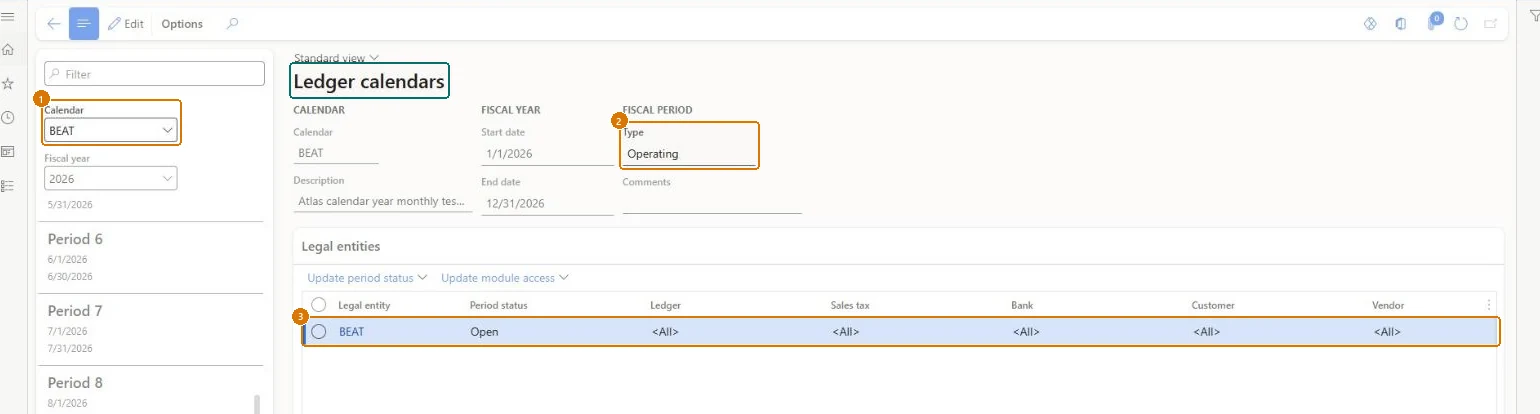Click the Period status cell Open
The height and width of the screenshot is (414, 1540).
[x=484, y=332]
